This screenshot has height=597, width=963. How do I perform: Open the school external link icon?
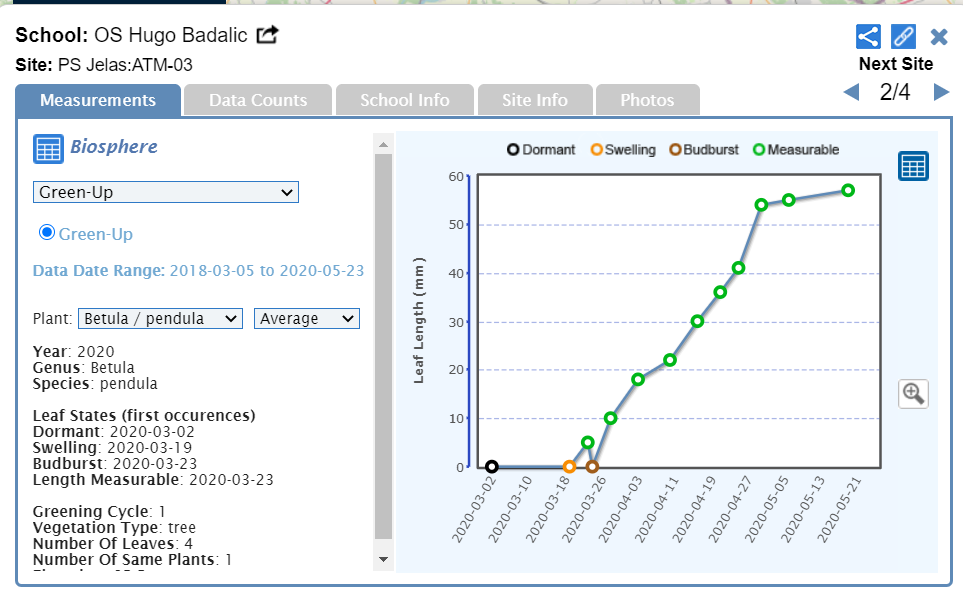(x=267, y=35)
